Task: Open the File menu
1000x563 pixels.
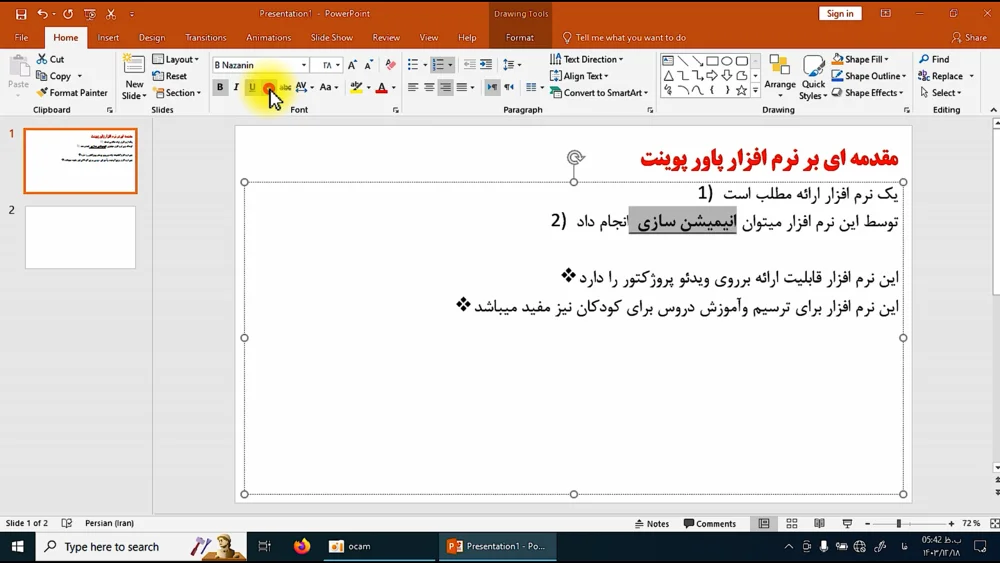Action: pos(21,38)
